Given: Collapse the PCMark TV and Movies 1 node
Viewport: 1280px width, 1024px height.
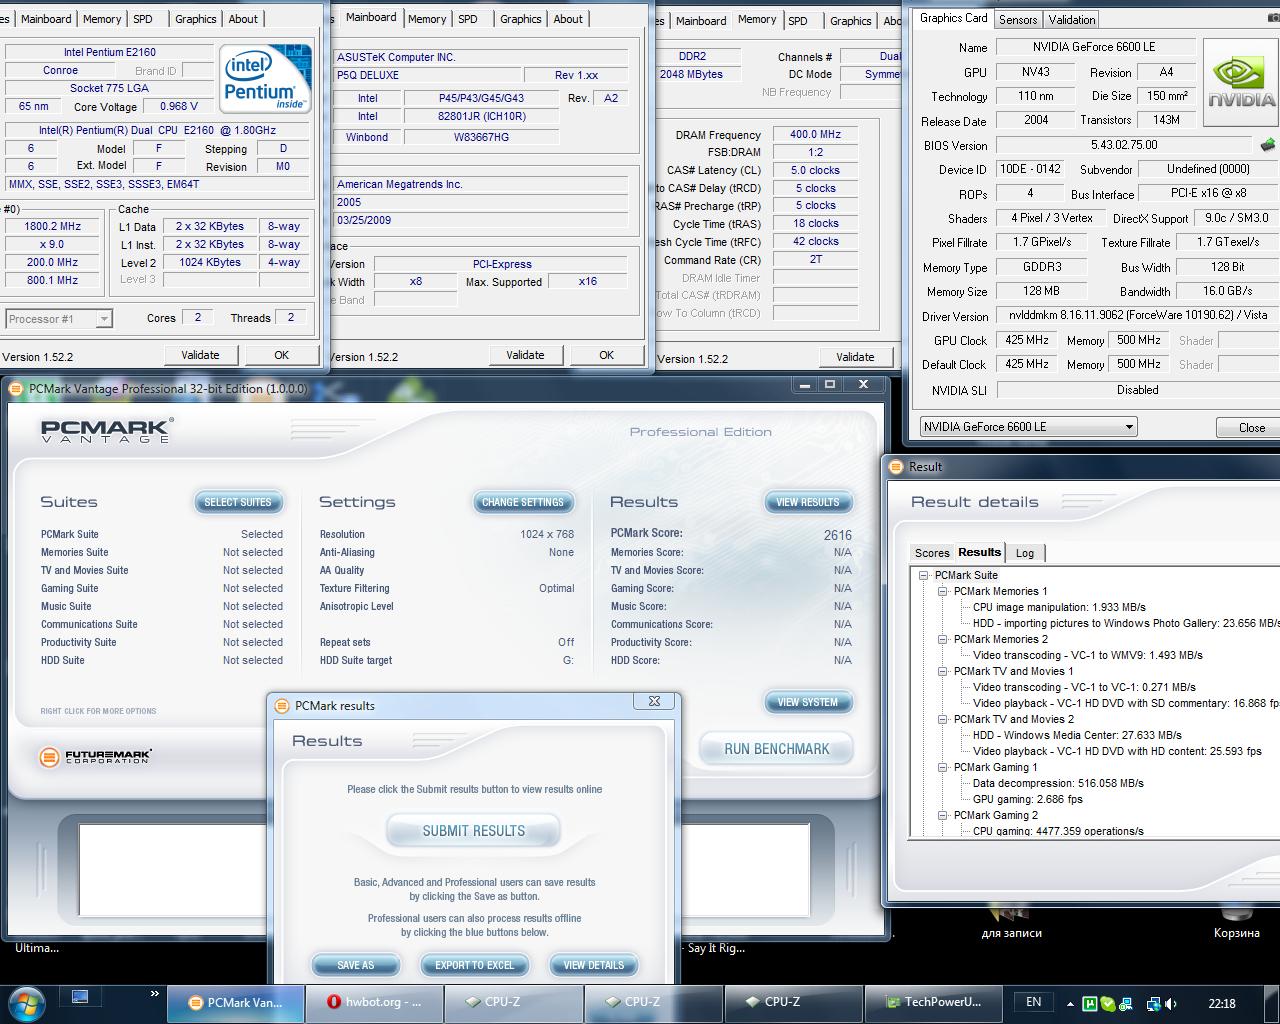Looking at the screenshot, I should click(x=942, y=671).
